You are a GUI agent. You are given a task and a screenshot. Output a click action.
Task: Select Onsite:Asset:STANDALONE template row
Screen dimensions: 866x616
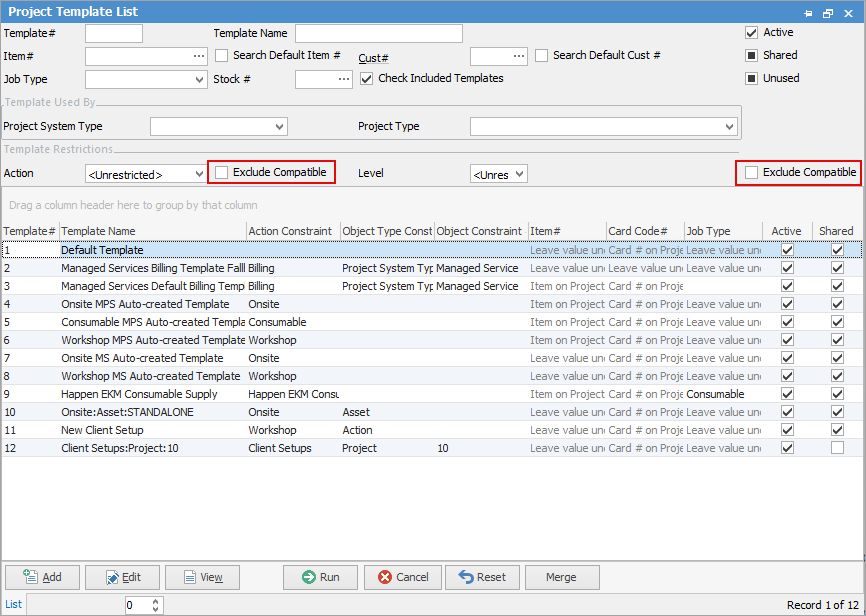tap(431, 412)
